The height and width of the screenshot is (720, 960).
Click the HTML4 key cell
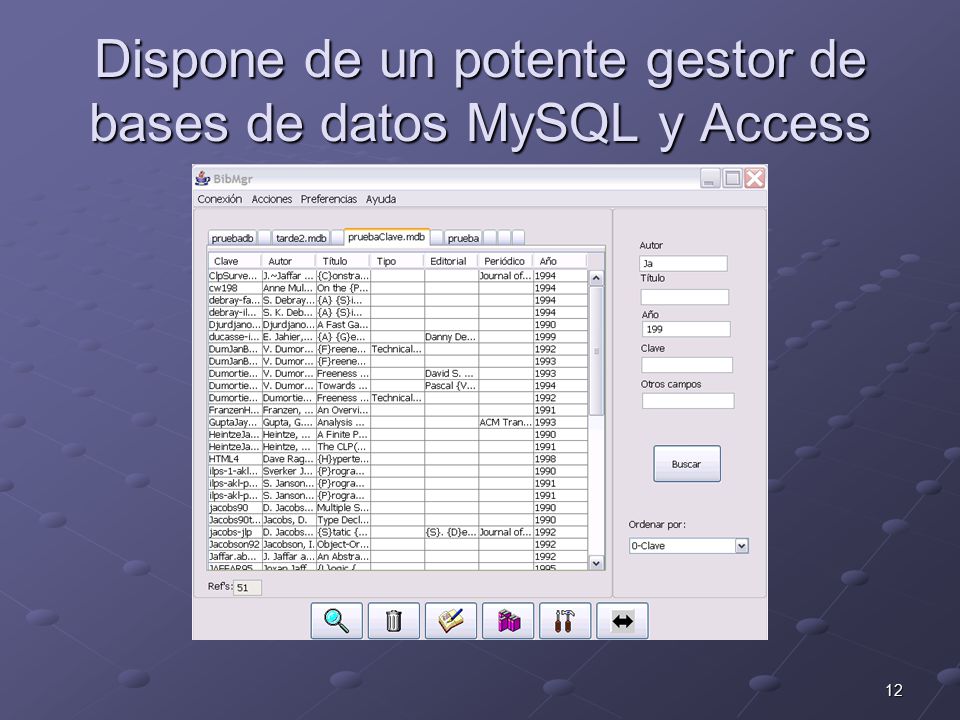coord(235,459)
